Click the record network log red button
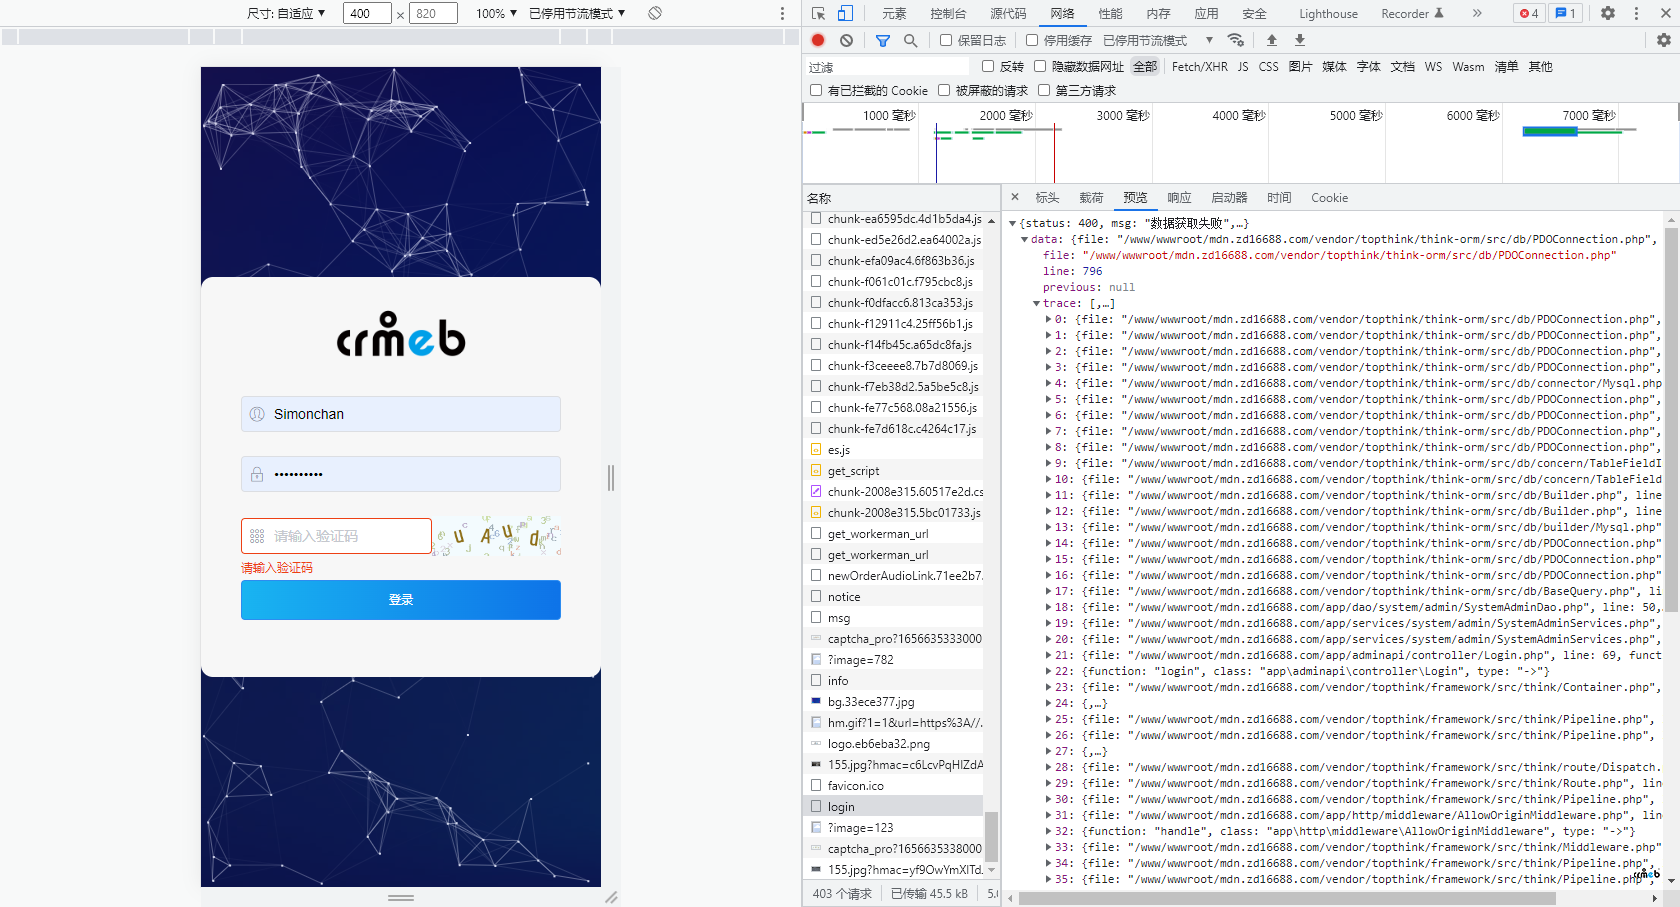 [818, 40]
